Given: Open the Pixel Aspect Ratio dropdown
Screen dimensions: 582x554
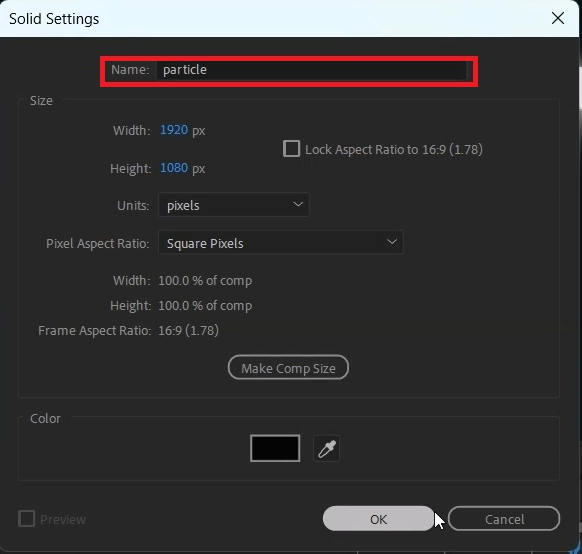Looking at the screenshot, I should coord(281,243).
